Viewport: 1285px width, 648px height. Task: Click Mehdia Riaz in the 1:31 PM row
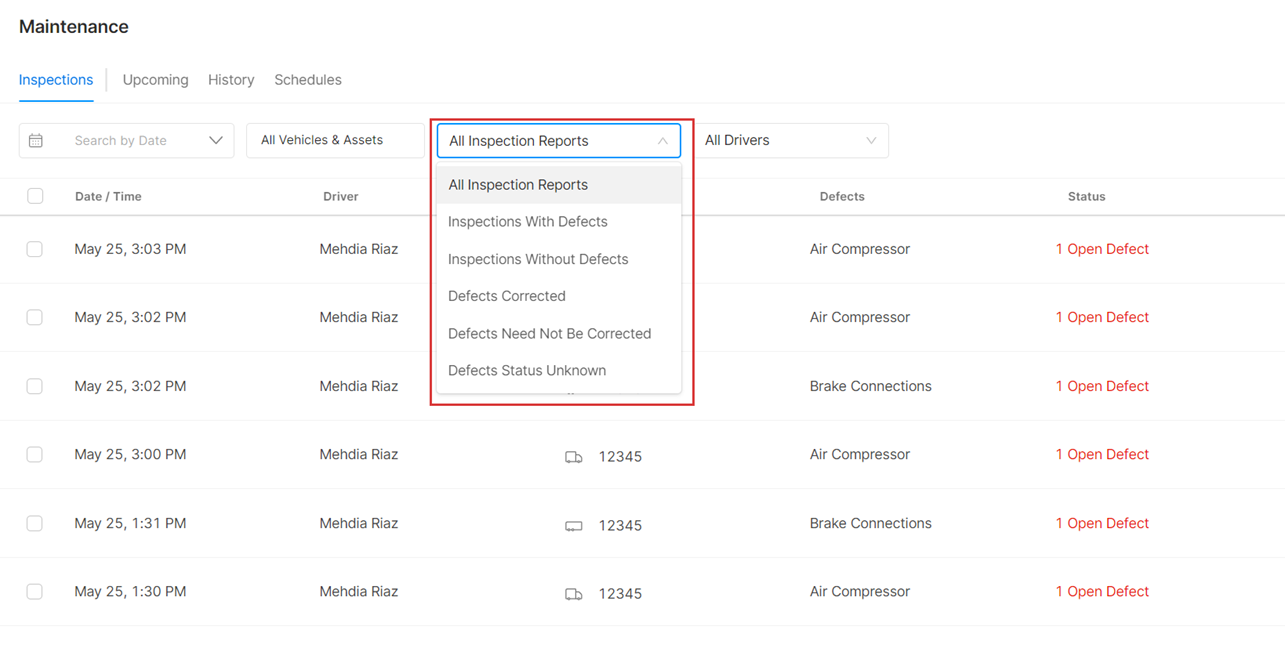[359, 523]
